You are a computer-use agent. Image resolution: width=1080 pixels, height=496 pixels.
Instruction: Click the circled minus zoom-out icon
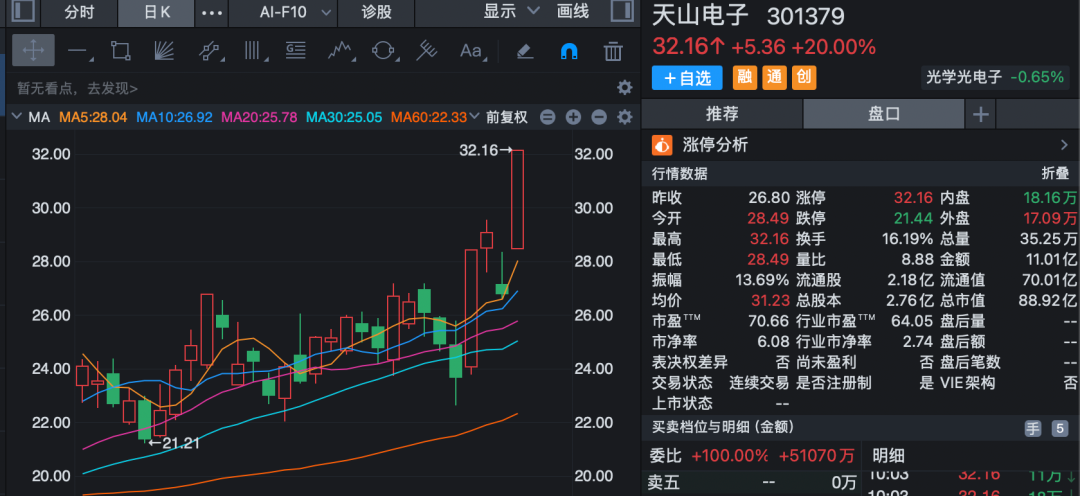tap(599, 117)
